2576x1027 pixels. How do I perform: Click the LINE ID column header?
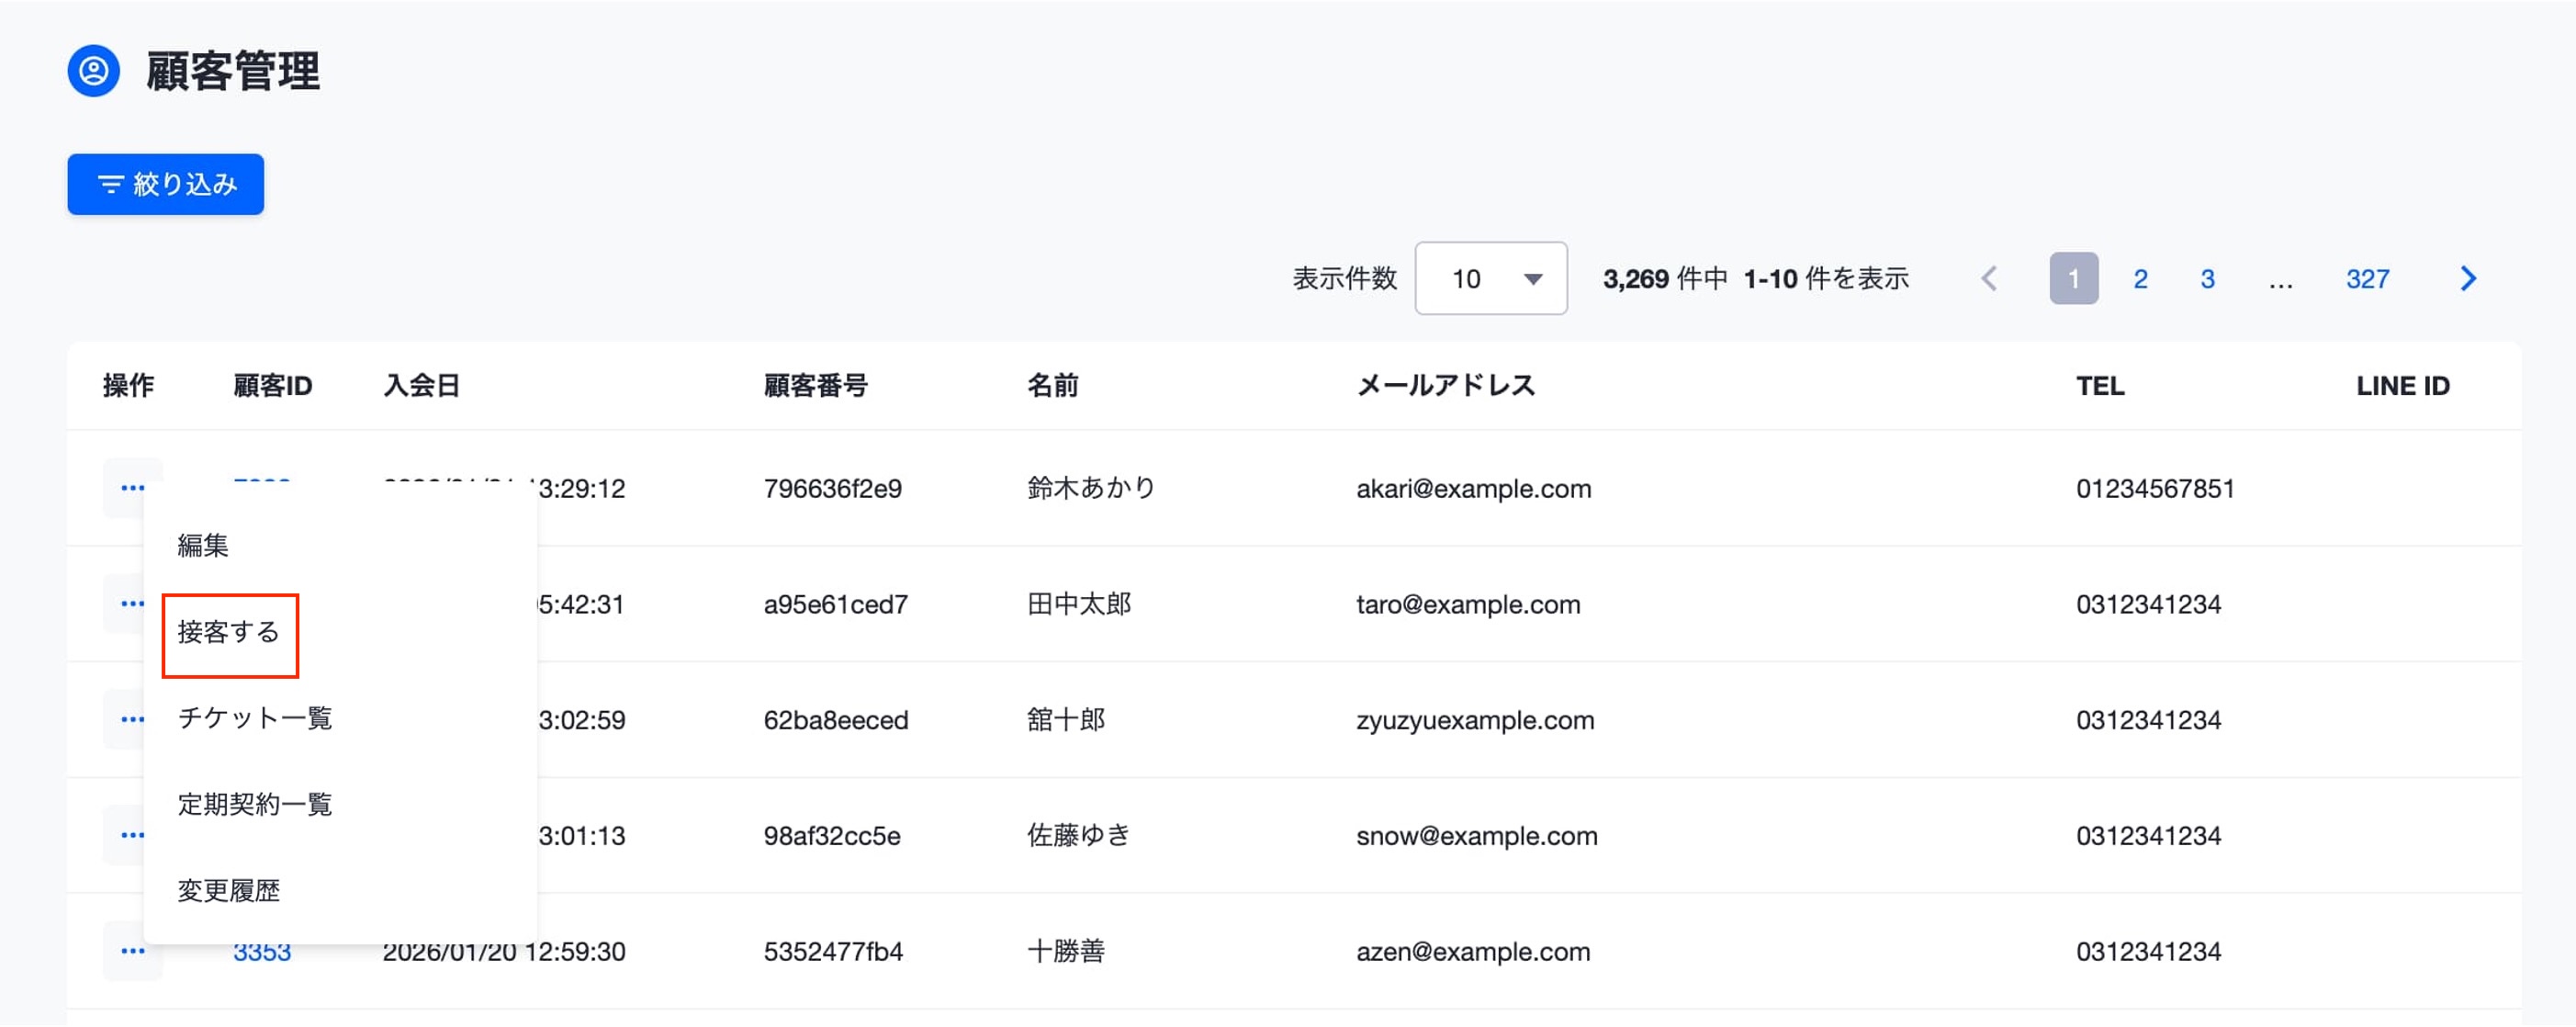click(2403, 386)
